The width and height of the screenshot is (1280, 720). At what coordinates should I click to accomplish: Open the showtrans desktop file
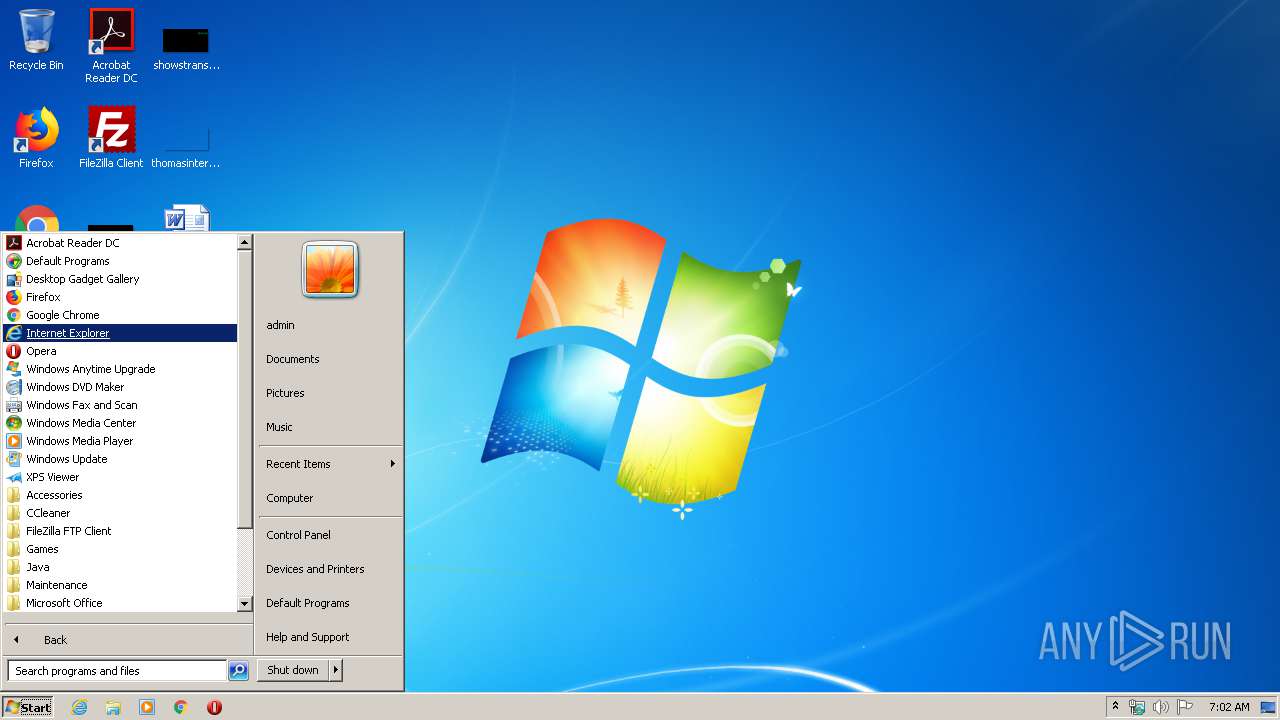click(186, 47)
